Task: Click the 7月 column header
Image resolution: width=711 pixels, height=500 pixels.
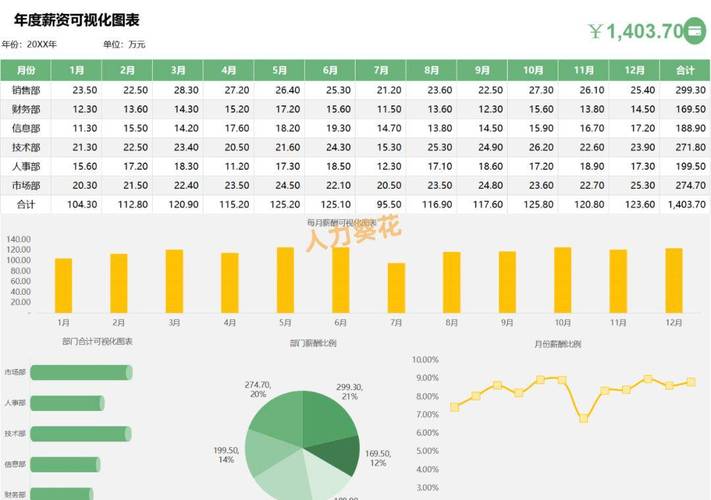Action: tap(381, 70)
